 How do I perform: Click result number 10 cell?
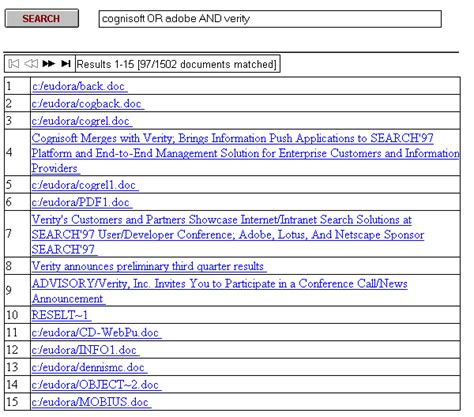coord(17,315)
